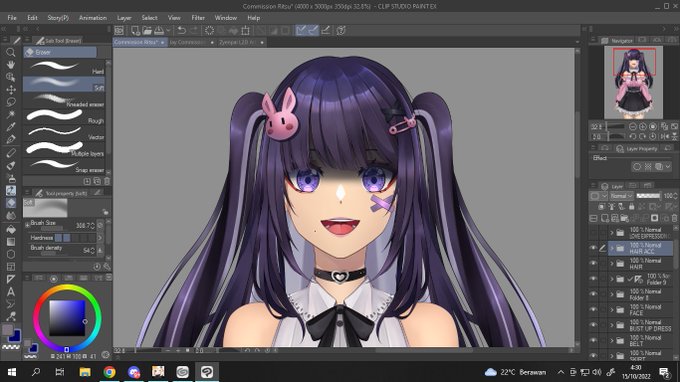680x382 pixels.
Task: Show the LOVE EXPRESSION layer folder
Action: pyautogui.click(x=593, y=233)
